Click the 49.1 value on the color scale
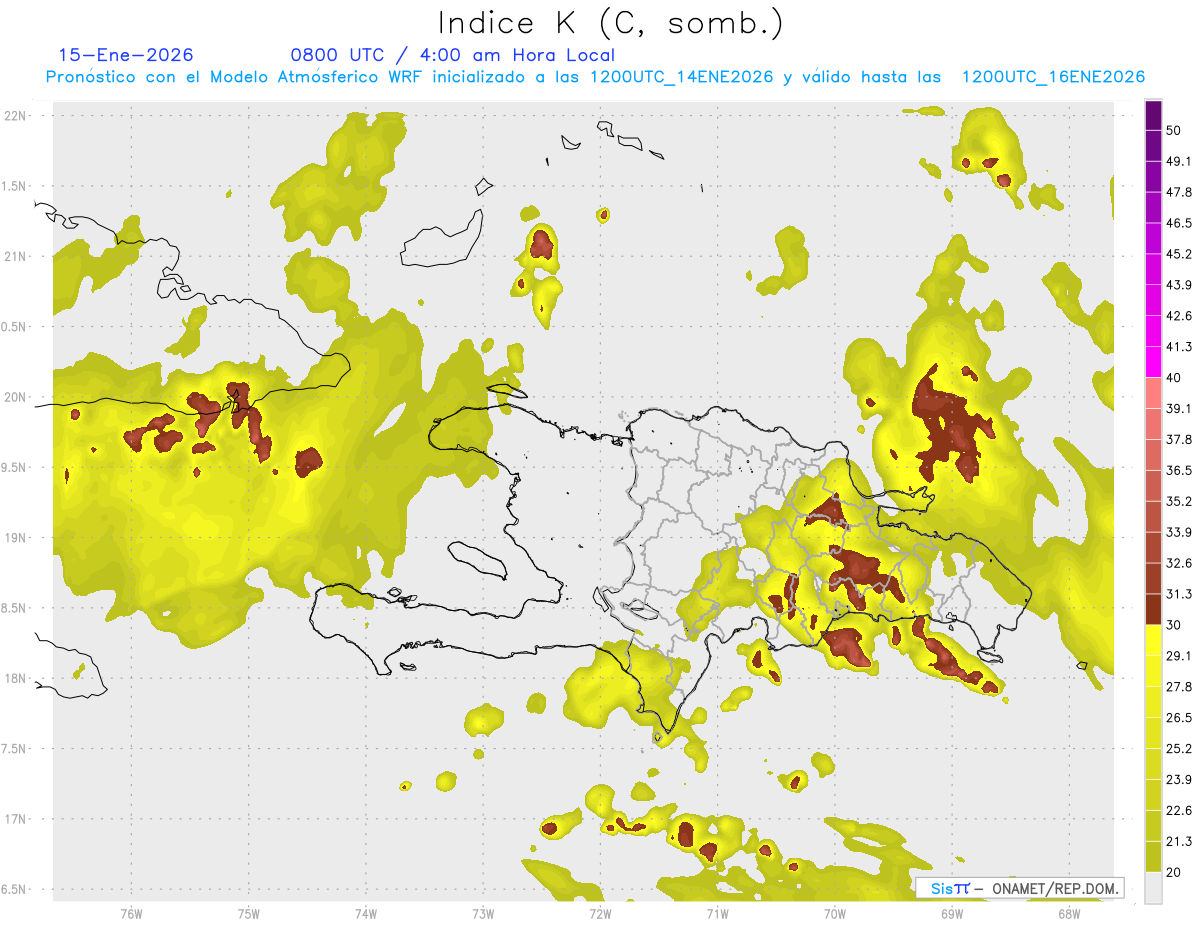 (x=1179, y=161)
